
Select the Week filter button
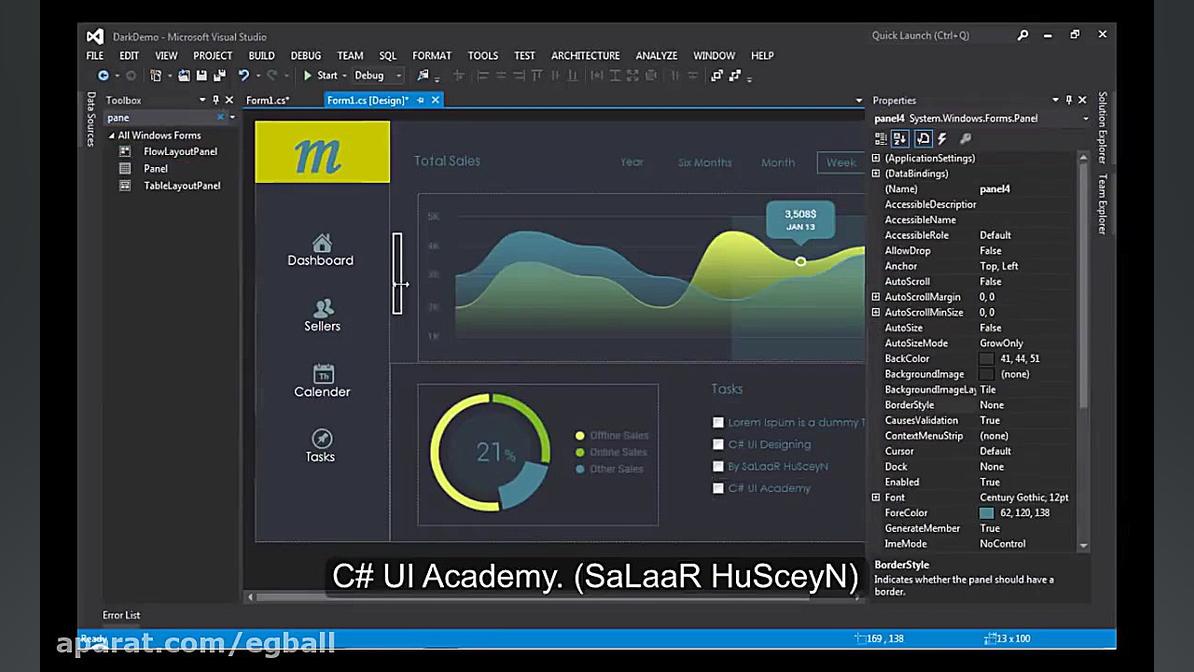pyautogui.click(x=841, y=162)
